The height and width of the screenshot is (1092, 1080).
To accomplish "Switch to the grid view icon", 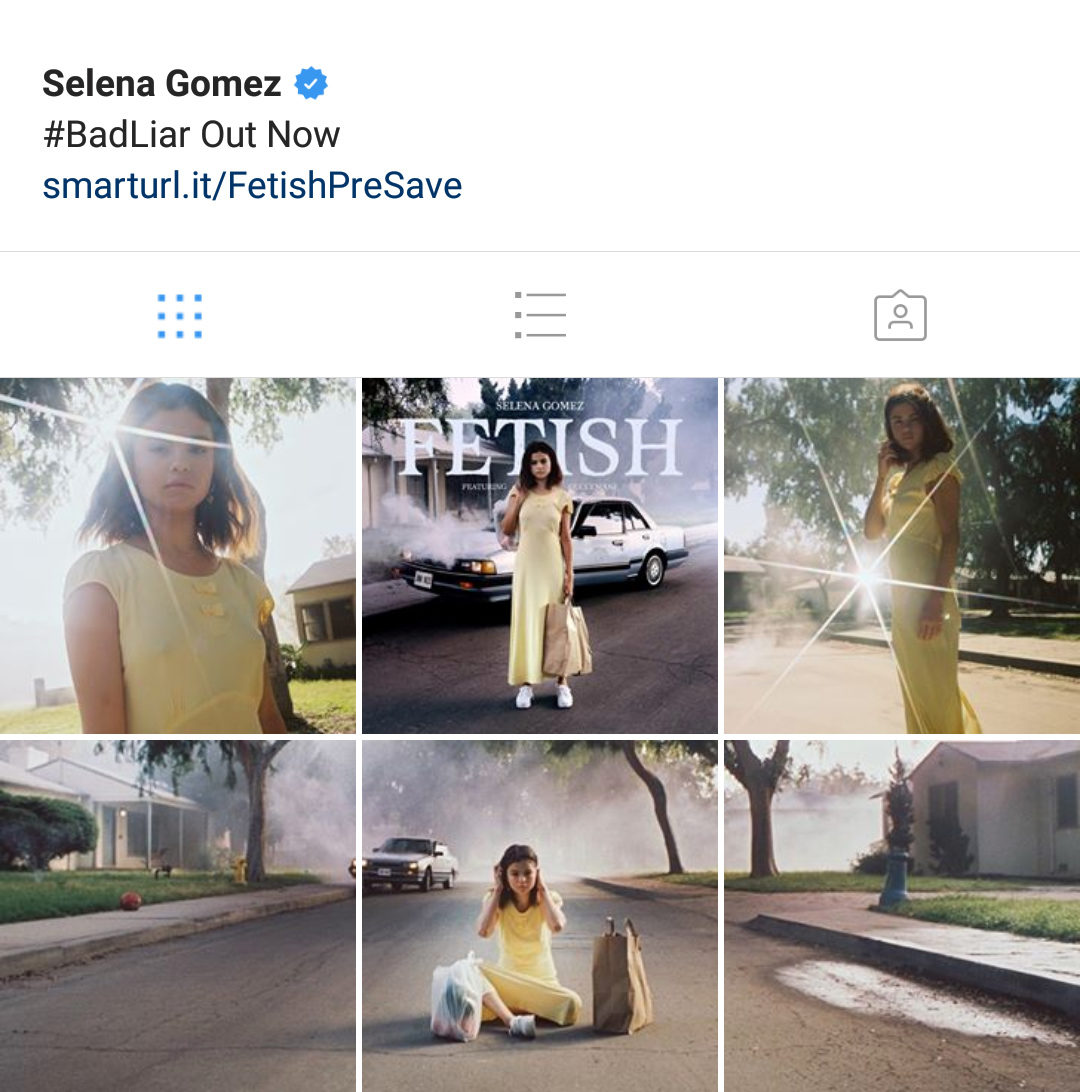I will tap(180, 316).
